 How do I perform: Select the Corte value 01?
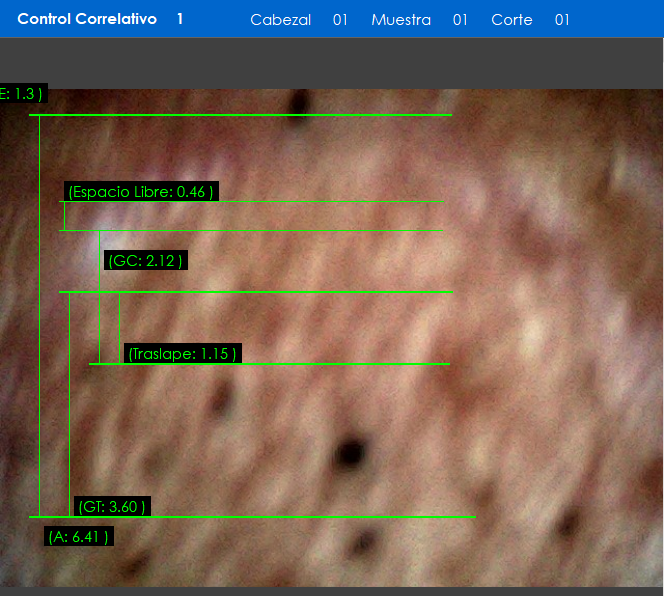[562, 20]
